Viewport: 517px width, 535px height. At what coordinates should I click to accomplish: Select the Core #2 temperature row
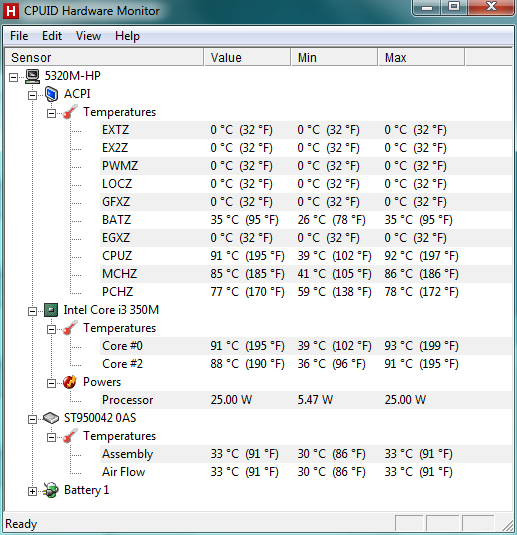click(306, 364)
